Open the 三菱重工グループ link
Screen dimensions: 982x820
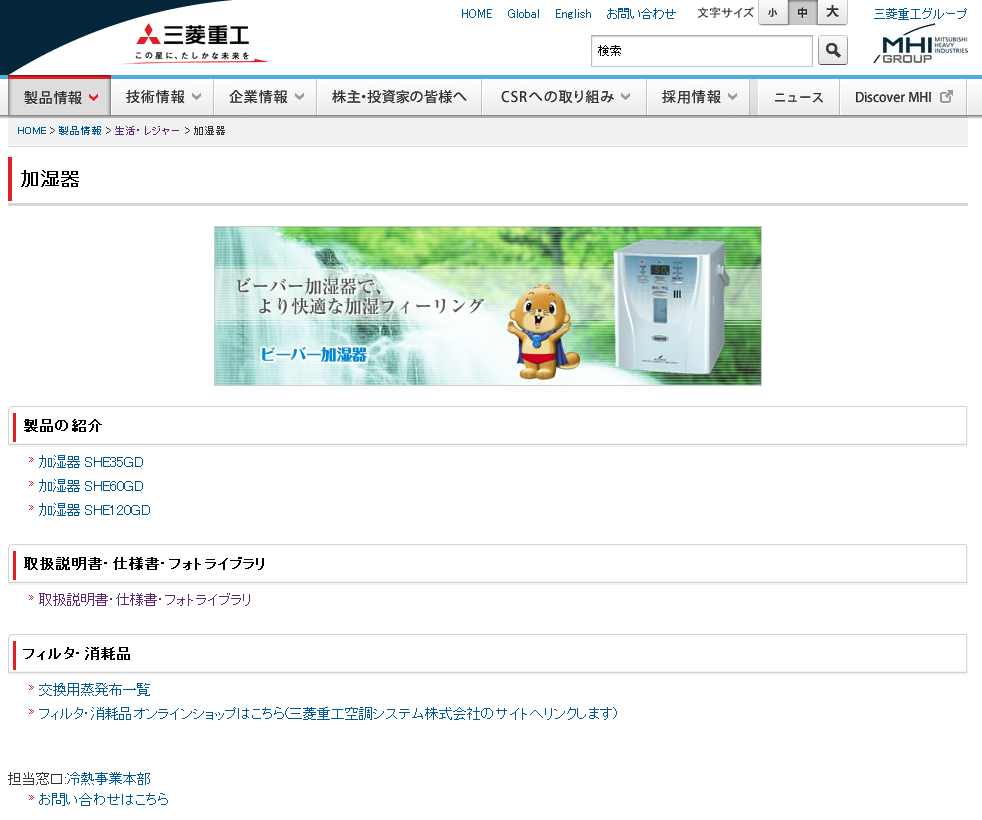coord(921,14)
